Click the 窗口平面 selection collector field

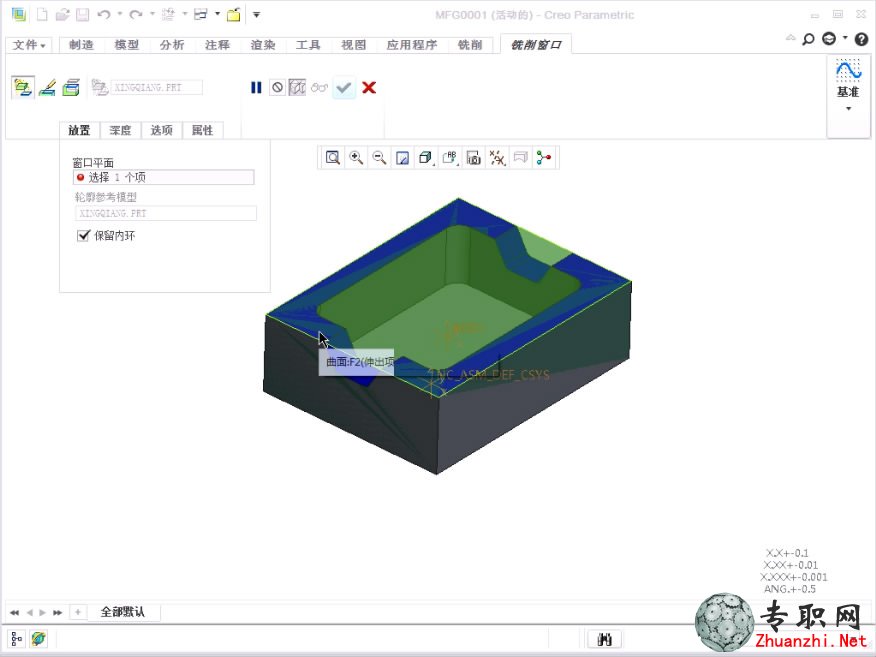click(x=164, y=177)
